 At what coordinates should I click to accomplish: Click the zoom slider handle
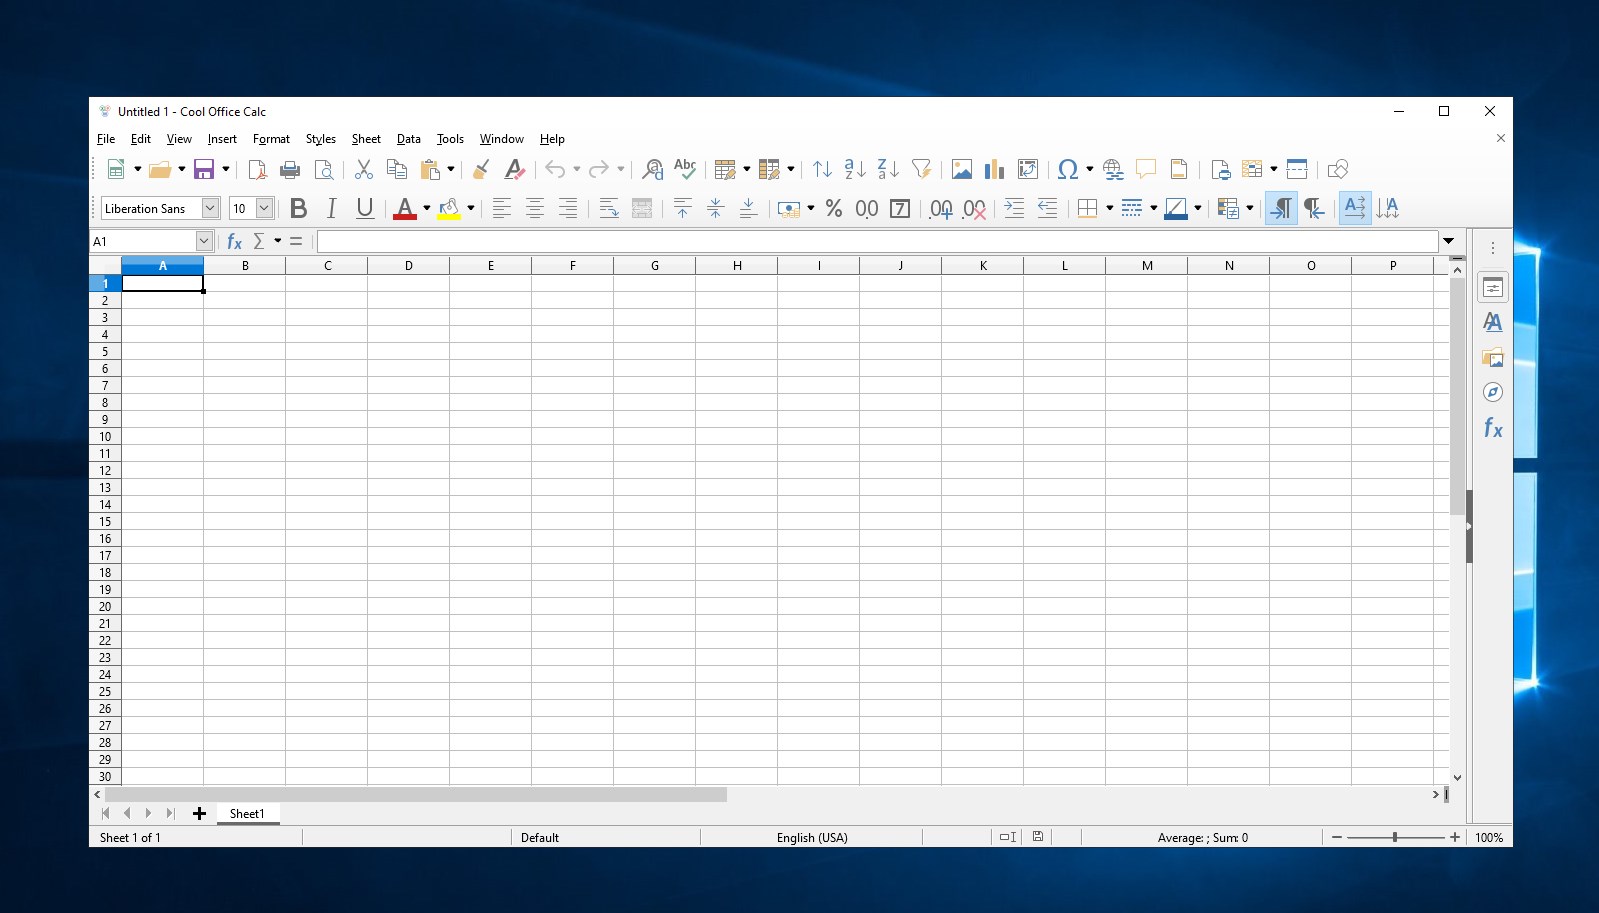click(1395, 837)
